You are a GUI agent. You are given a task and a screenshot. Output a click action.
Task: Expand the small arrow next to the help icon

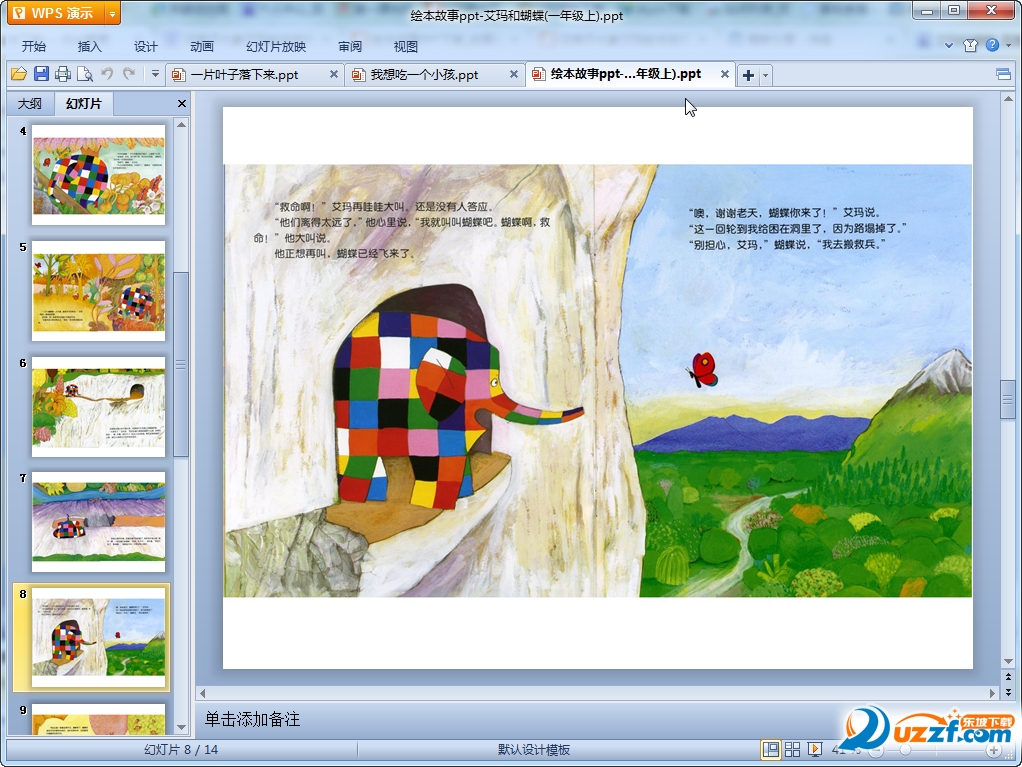click(1008, 46)
